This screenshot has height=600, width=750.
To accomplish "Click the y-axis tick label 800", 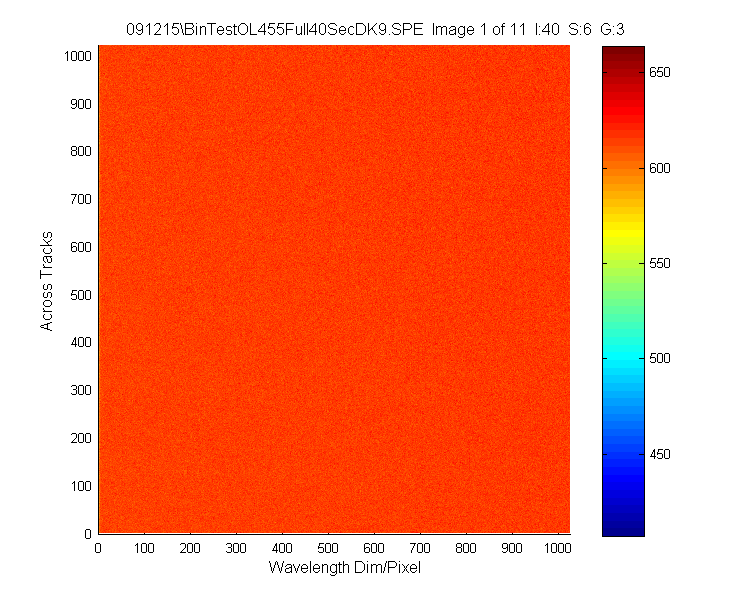I will (x=80, y=151).
